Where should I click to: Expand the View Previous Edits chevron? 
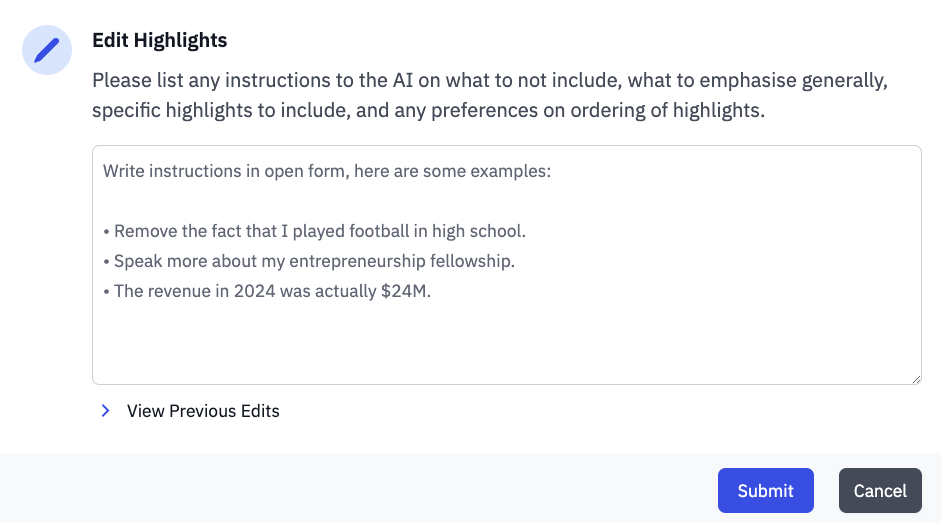click(105, 411)
